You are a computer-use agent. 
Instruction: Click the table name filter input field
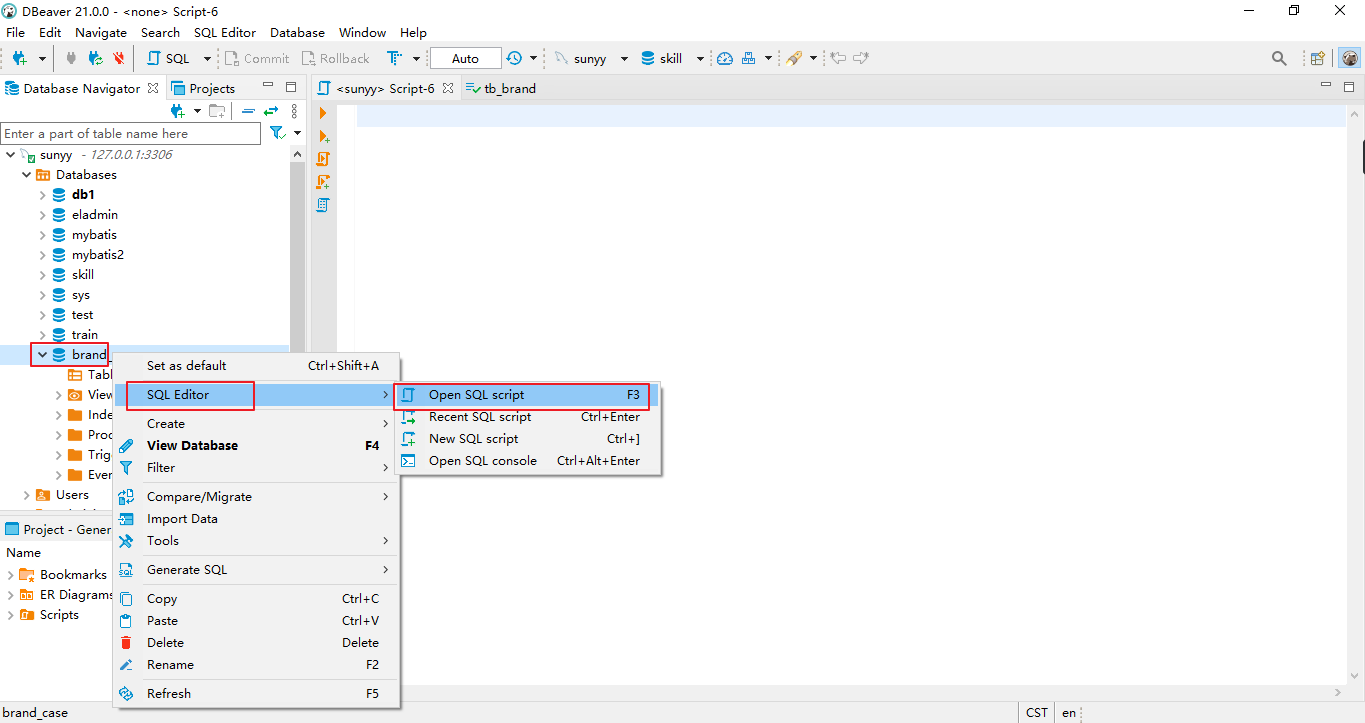130,134
